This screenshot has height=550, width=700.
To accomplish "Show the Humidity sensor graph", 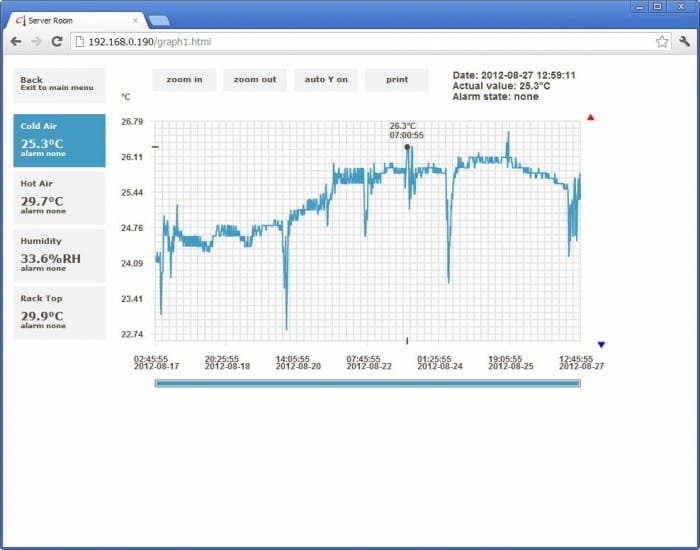I will click(59, 254).
